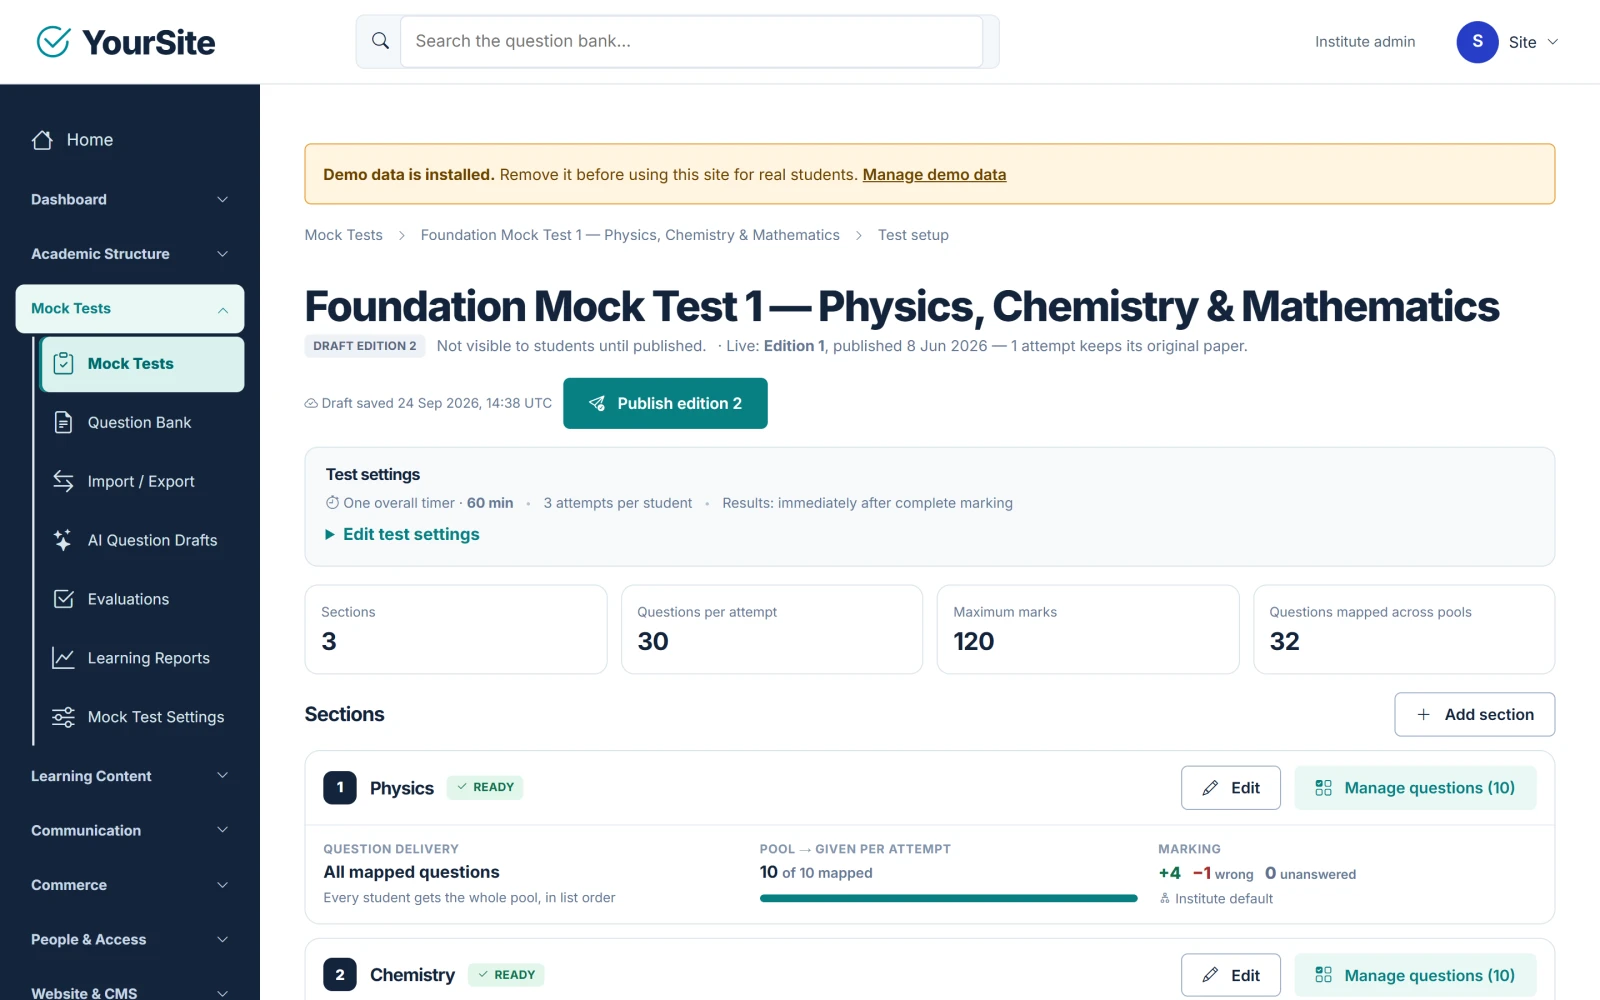Click the Home house icon in sidebar
Viewport: 1600px width, 1000px height.
click(x=42, y=140)
